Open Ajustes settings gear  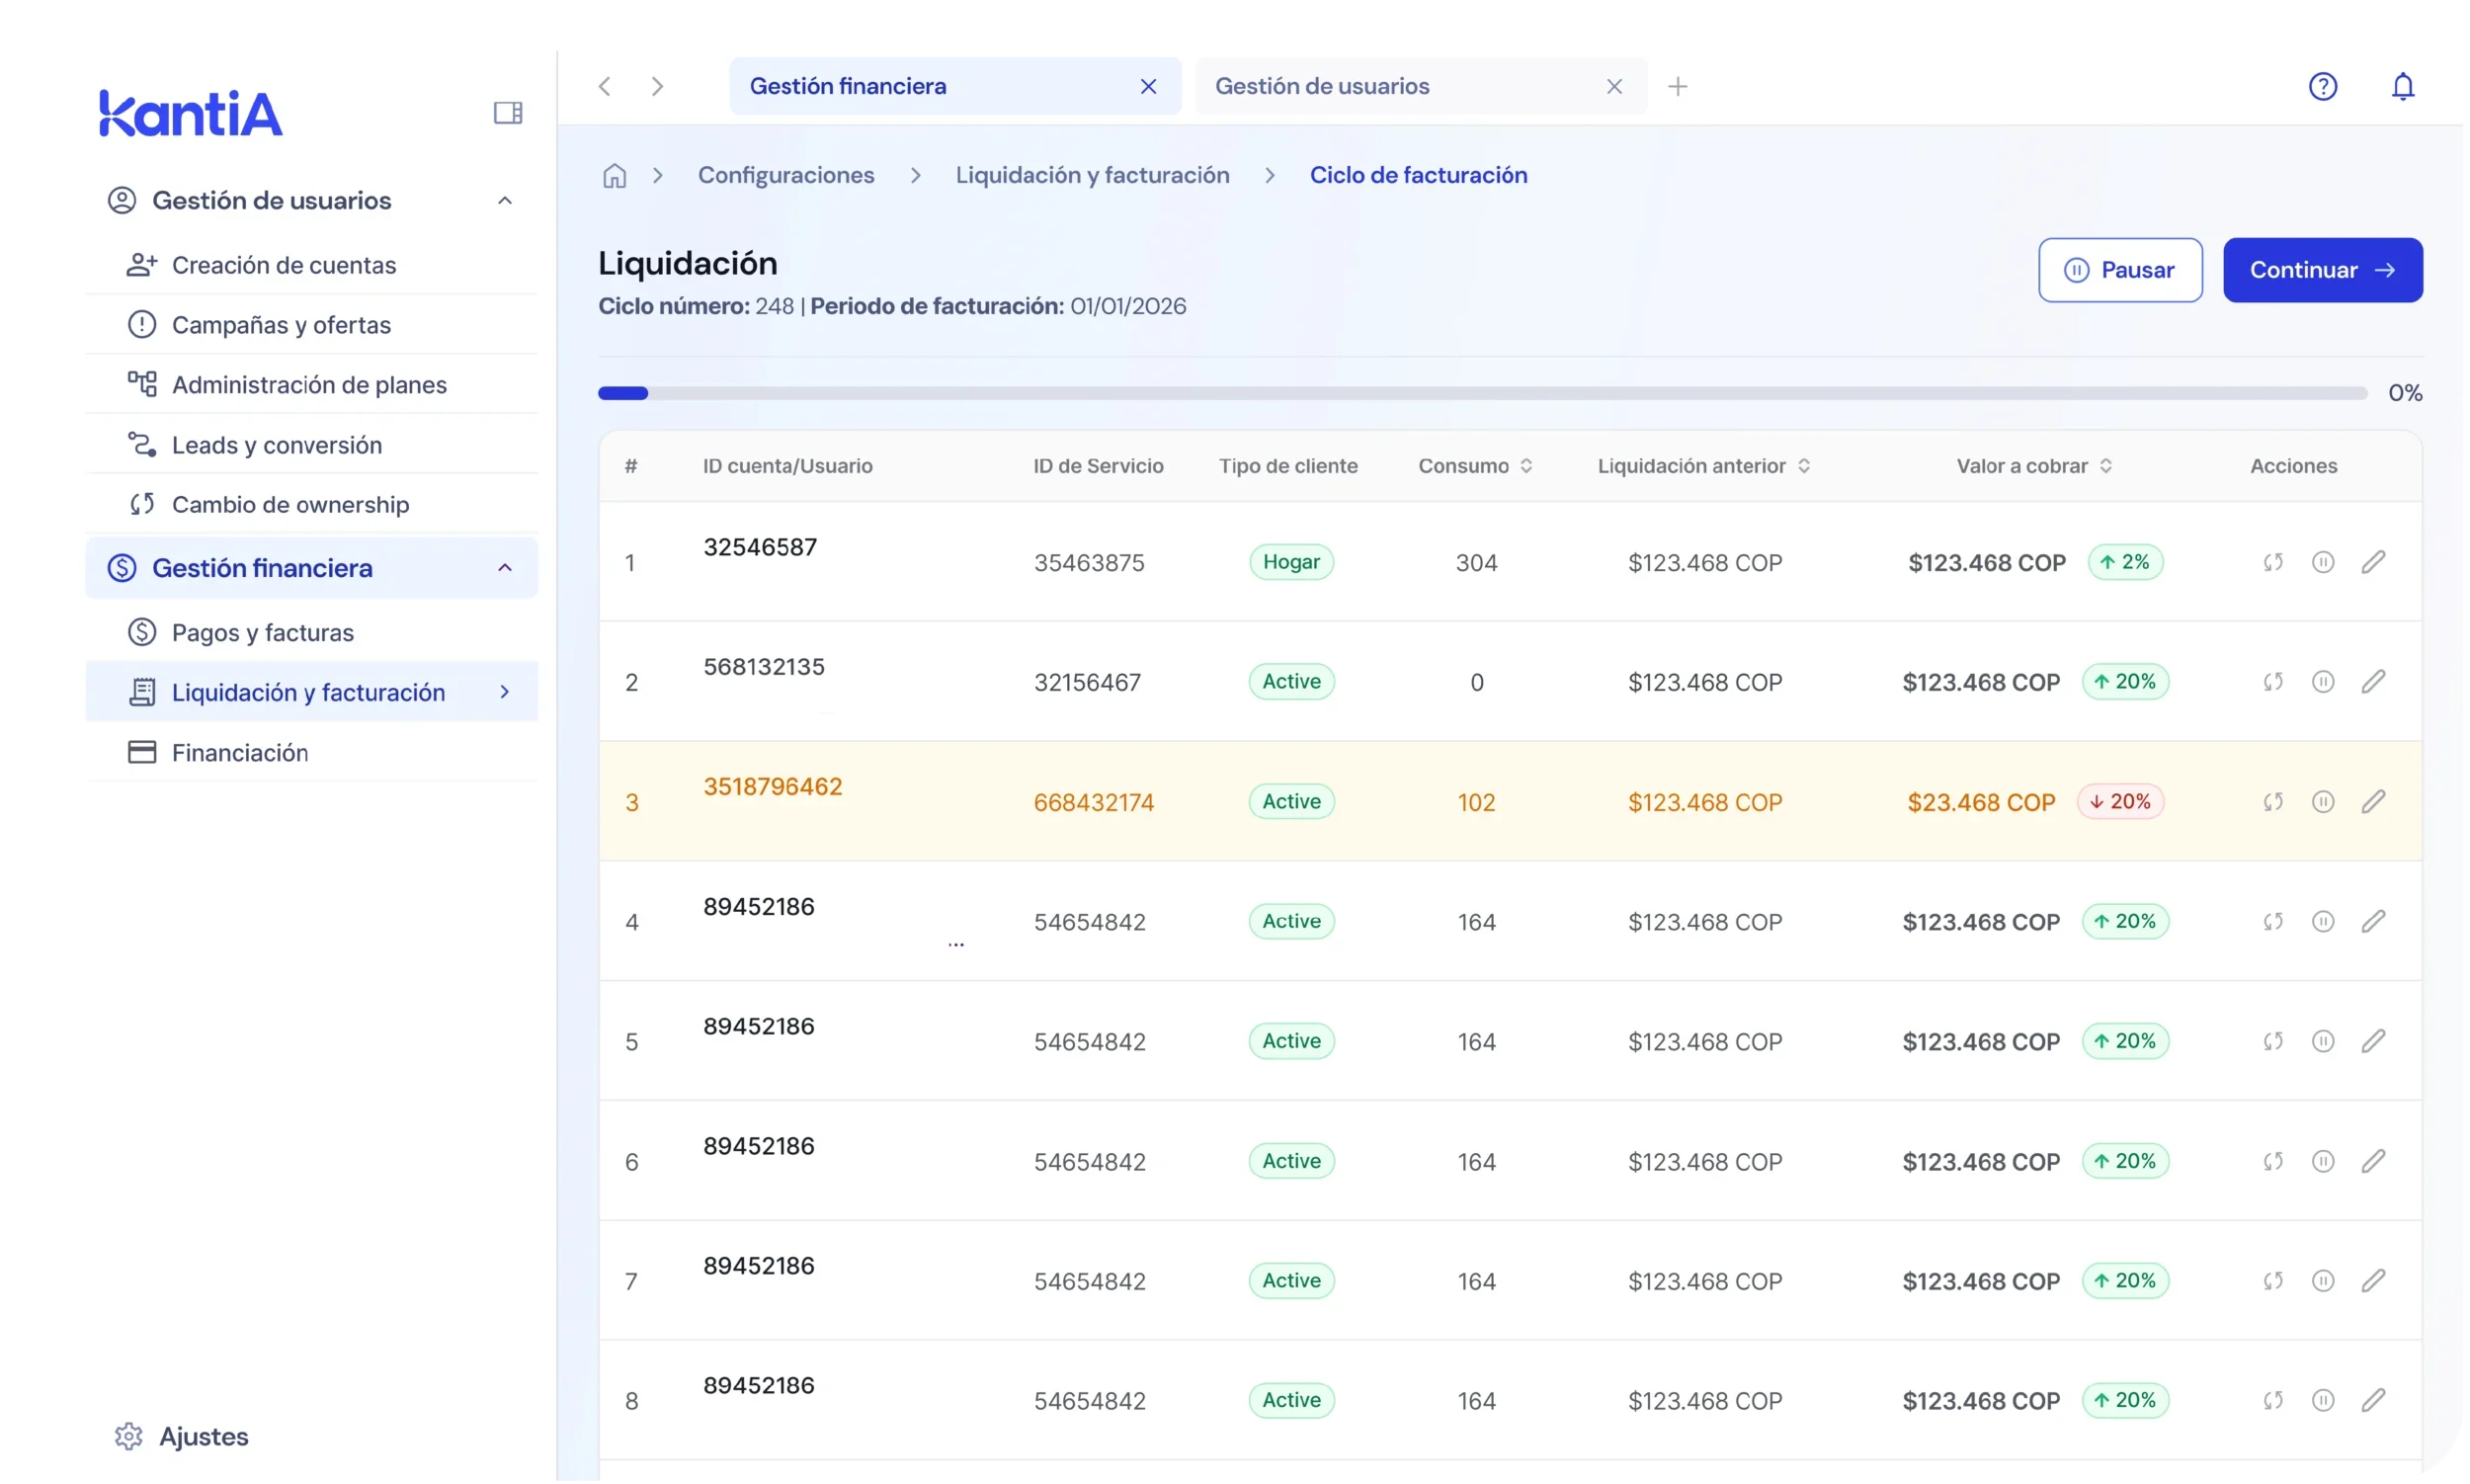(129, 1436)
